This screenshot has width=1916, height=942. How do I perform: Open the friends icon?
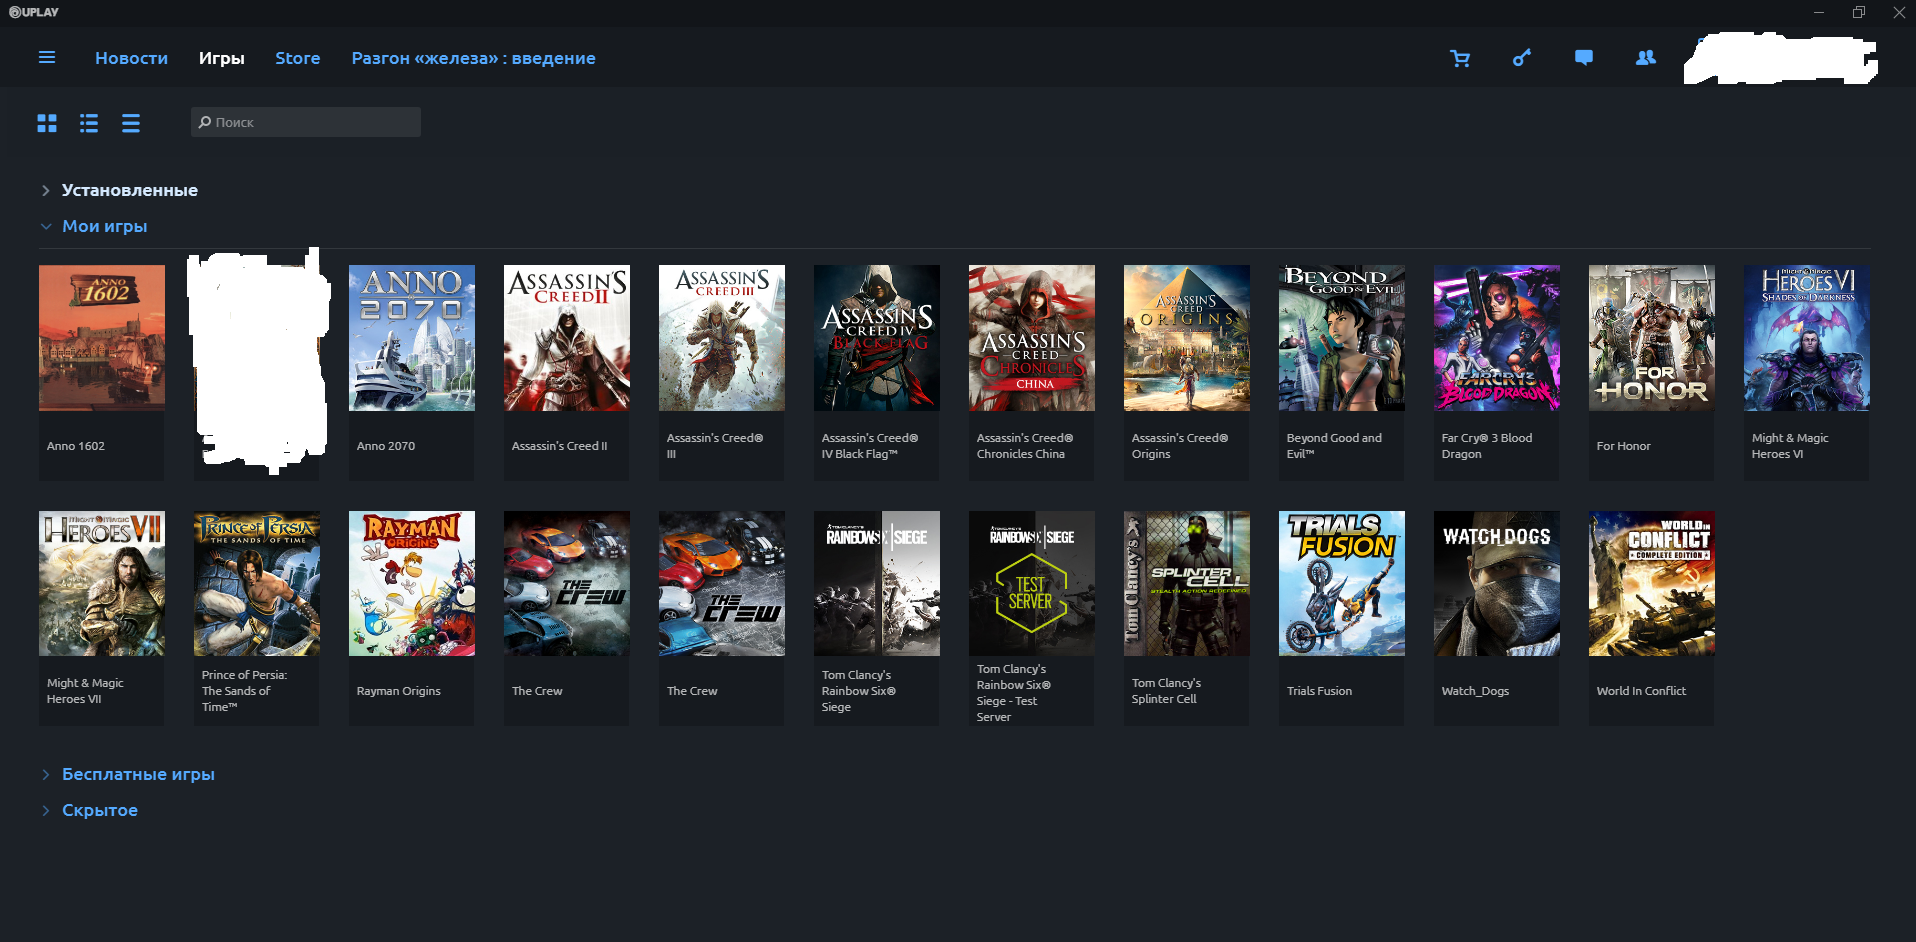tap(1646, 58)
